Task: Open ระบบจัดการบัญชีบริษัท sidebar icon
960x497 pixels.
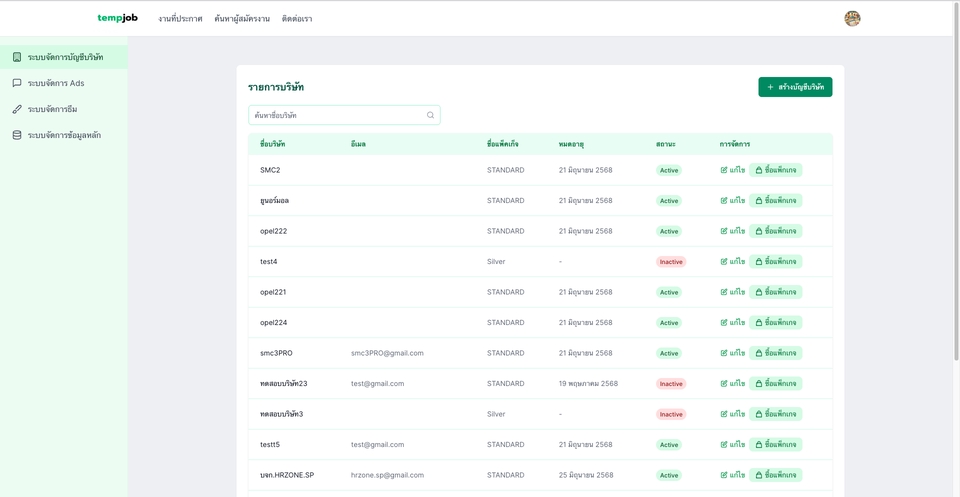Action: pos(17,57)
